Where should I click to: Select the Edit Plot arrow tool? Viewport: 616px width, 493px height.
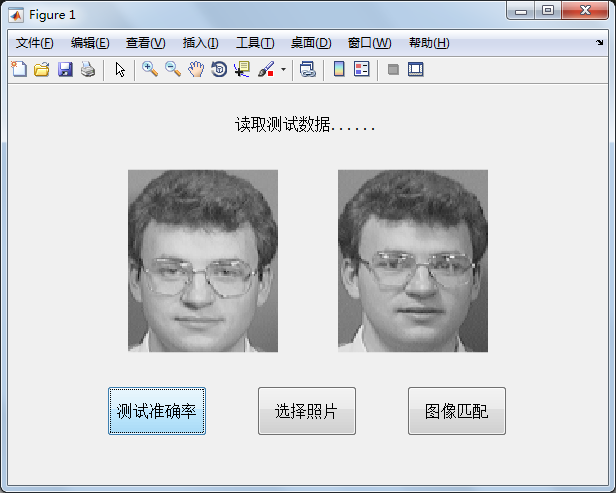tap(120, 70)
